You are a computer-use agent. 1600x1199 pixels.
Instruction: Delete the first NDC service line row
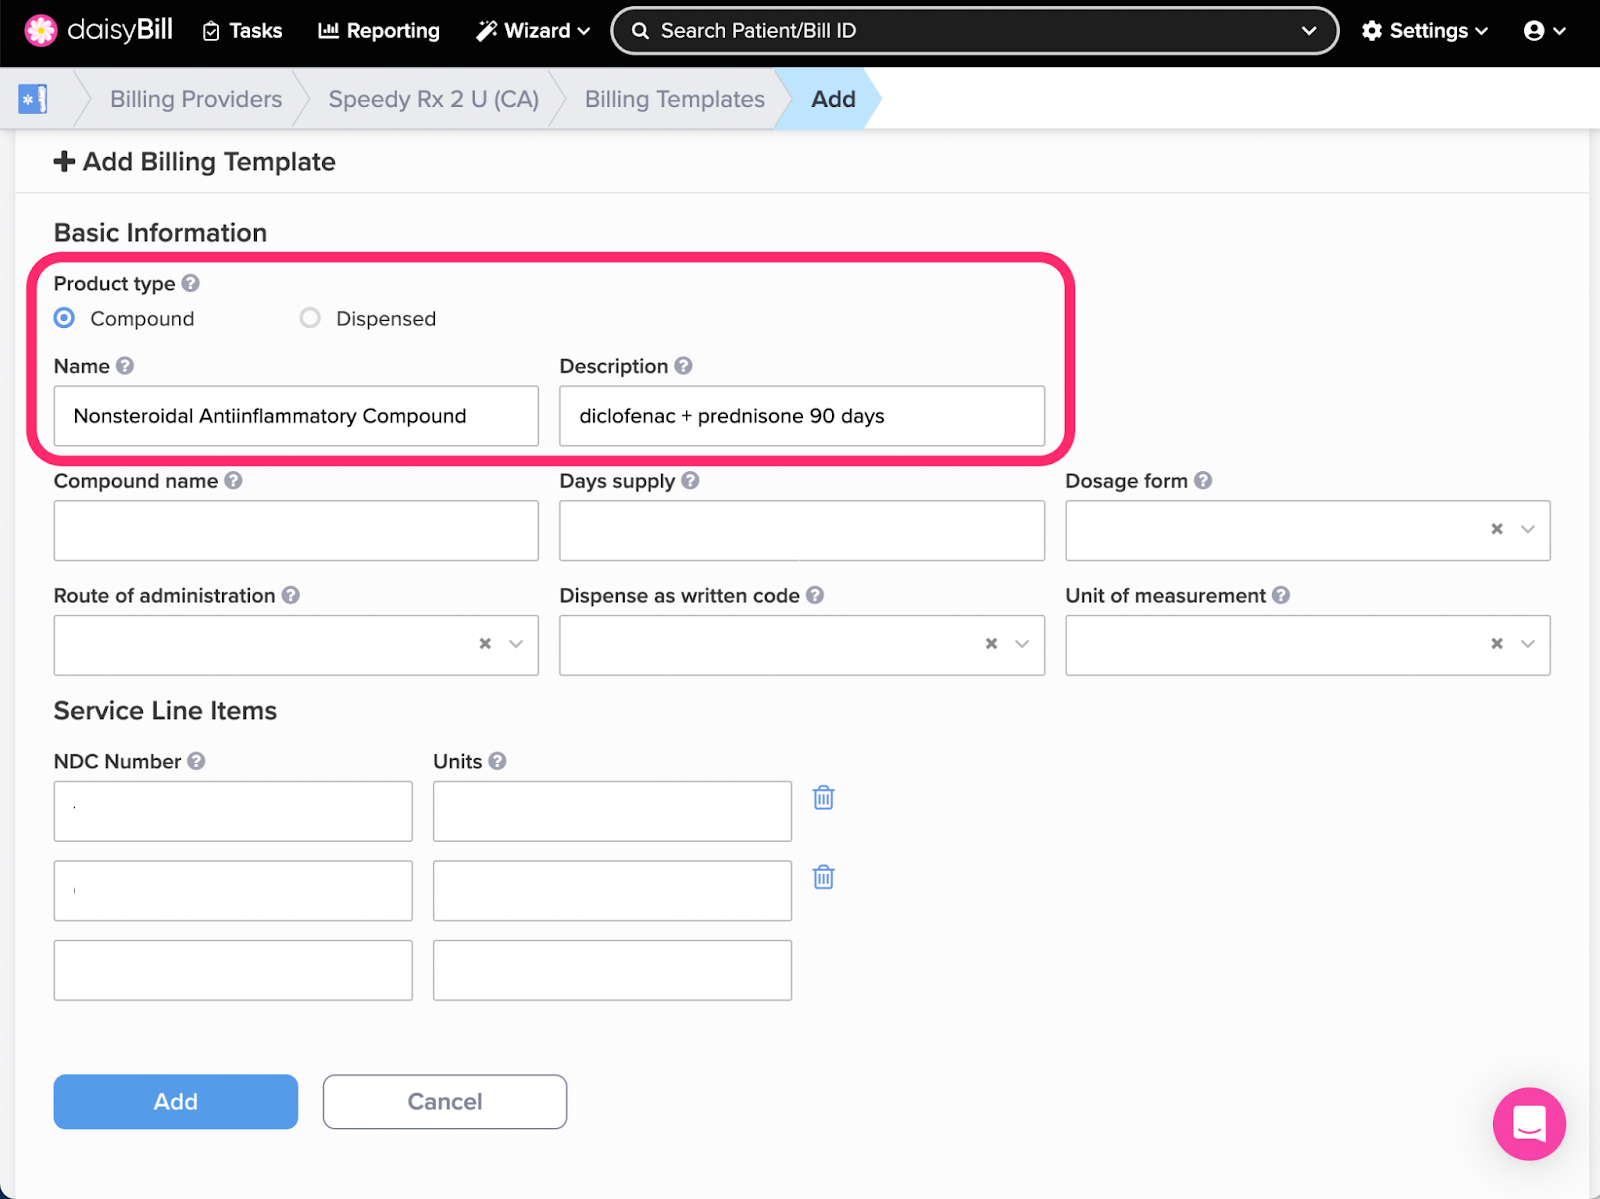tap(823, 798)
